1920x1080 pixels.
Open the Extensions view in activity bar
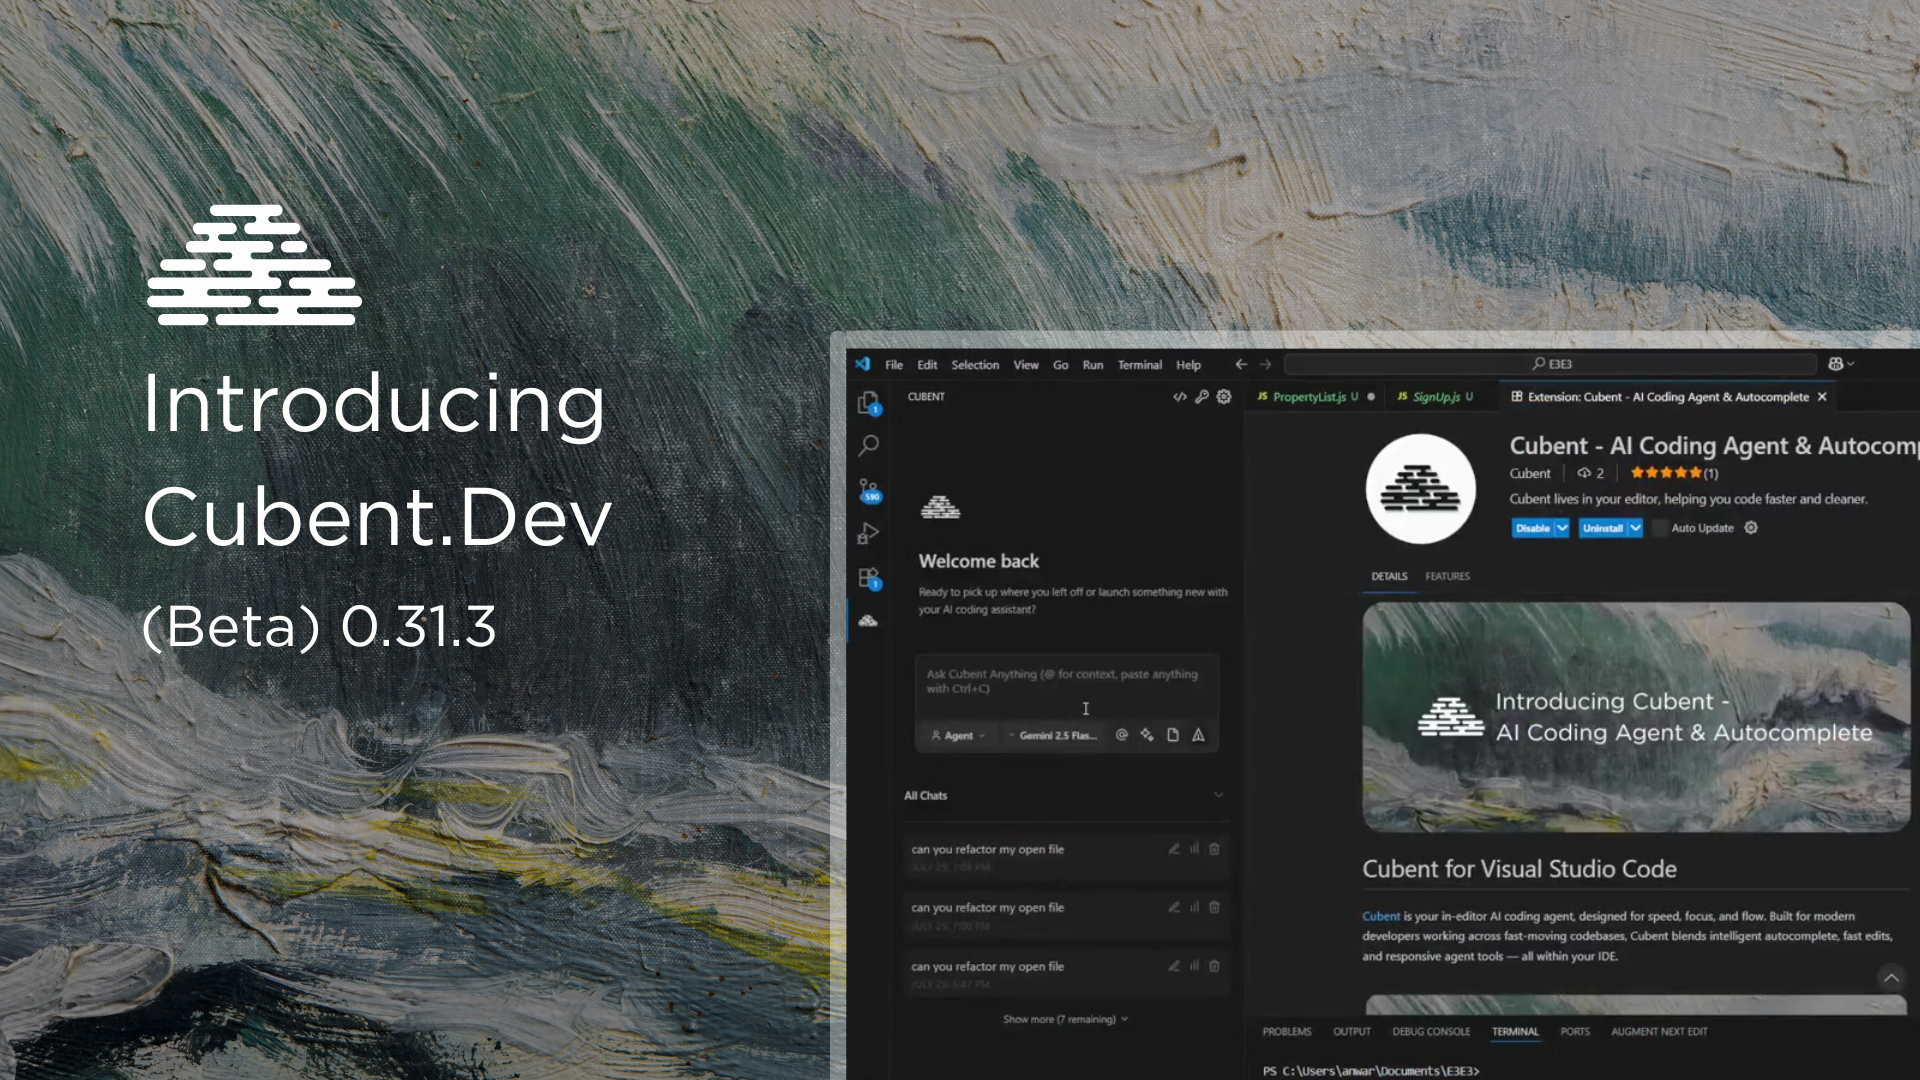868,578
